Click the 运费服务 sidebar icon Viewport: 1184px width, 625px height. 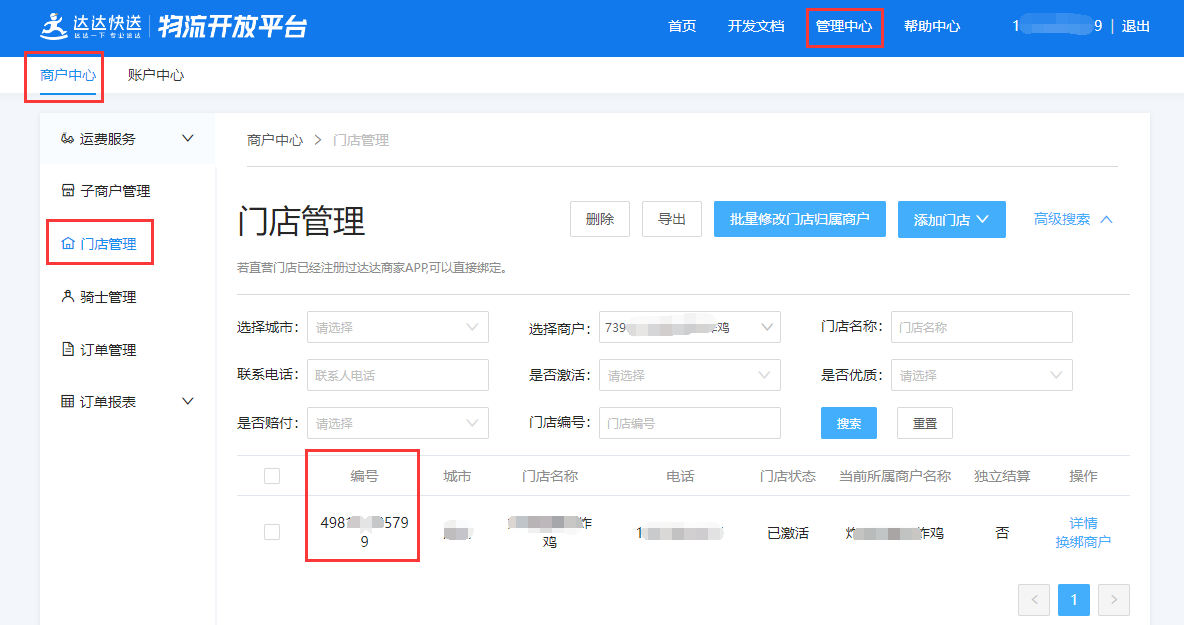(67, 138)
